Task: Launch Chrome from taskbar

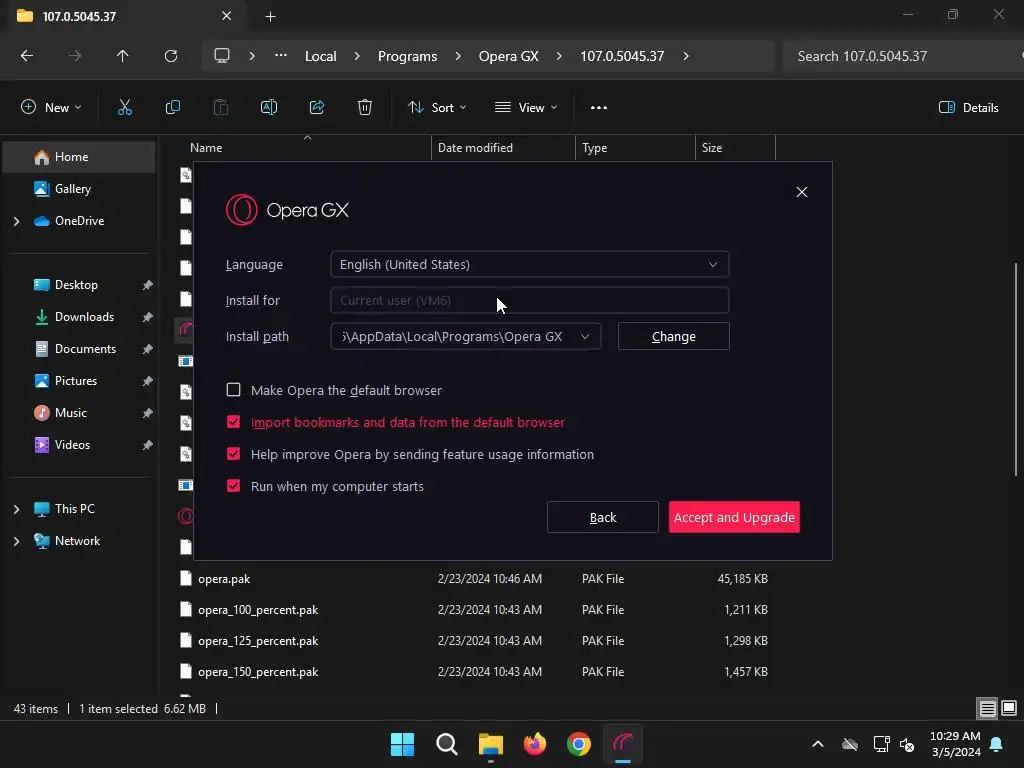Action: pyautogui.click(x=579, y=744)
